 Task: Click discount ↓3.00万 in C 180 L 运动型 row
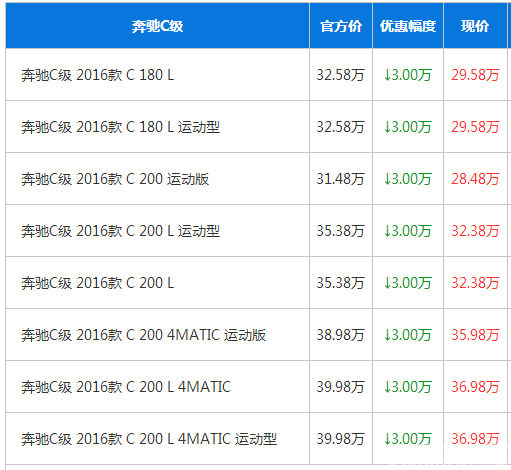408,127
